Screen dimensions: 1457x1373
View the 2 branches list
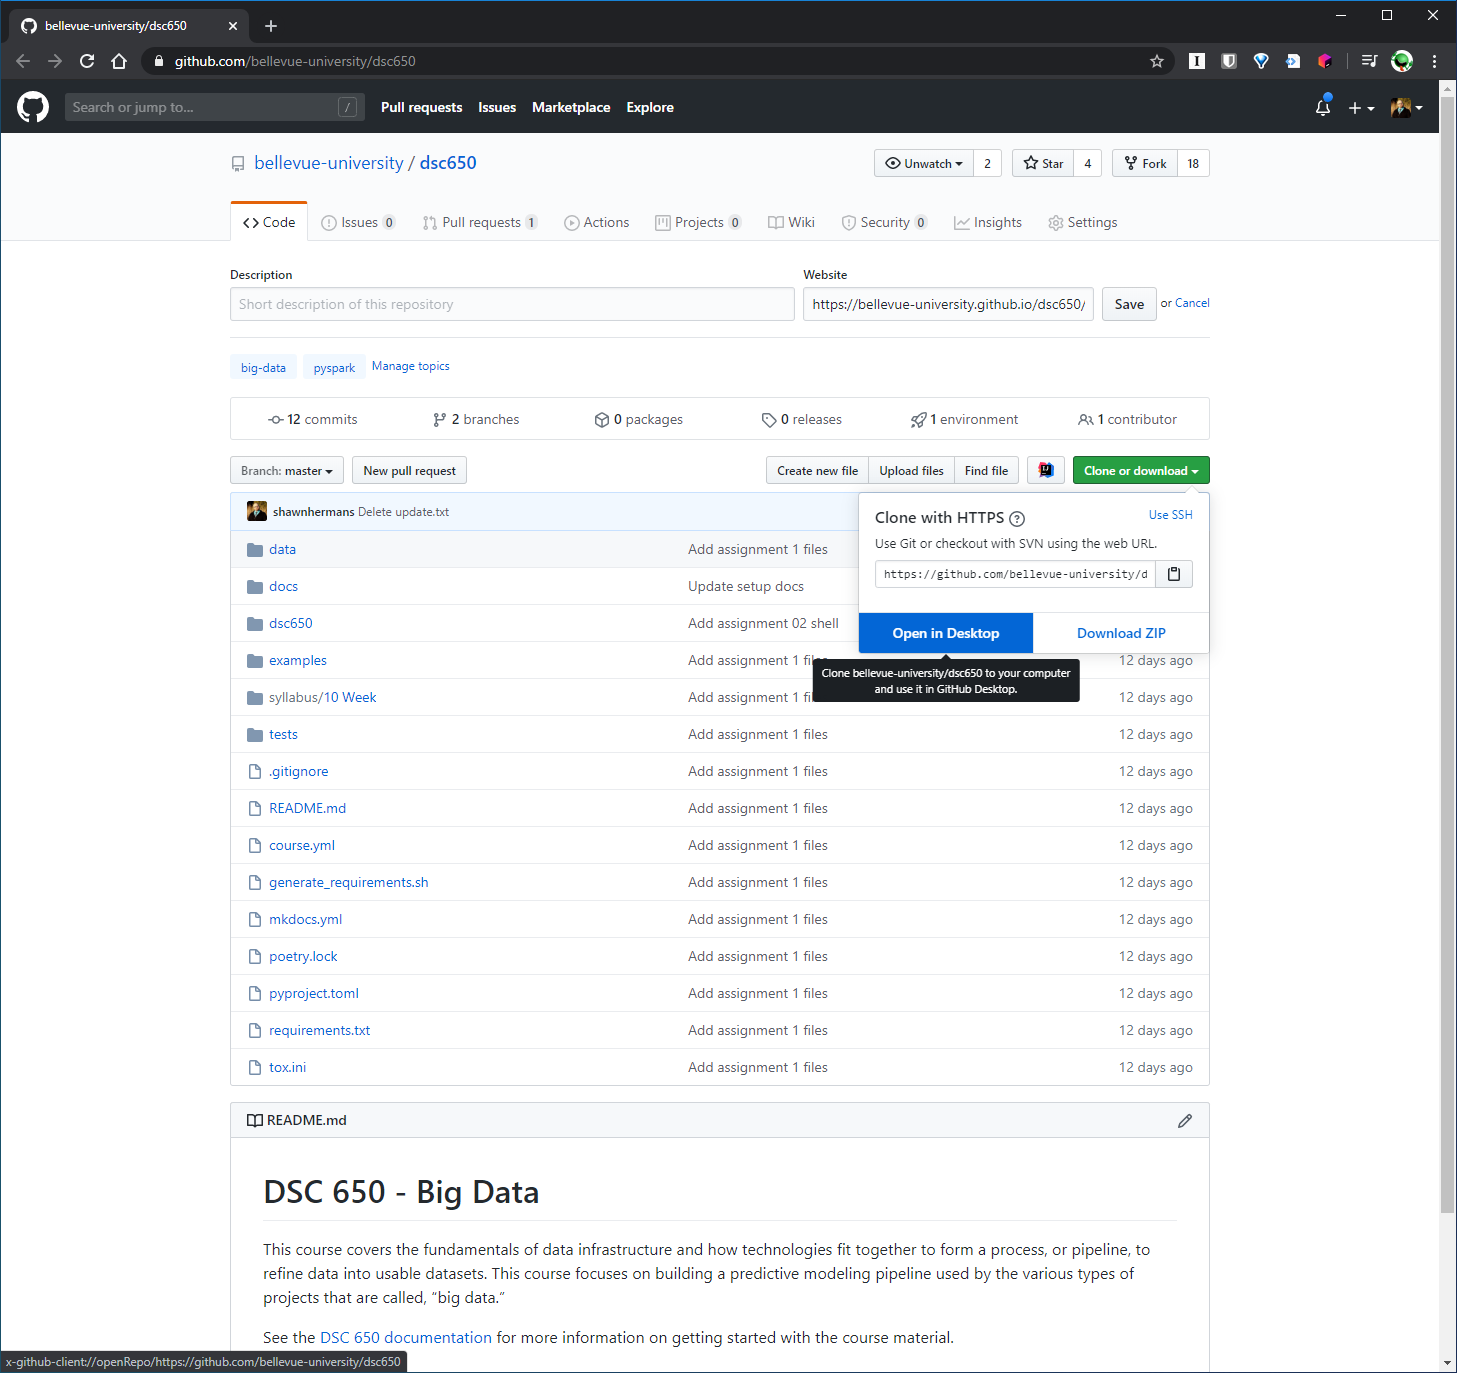[x=476, y=419]
